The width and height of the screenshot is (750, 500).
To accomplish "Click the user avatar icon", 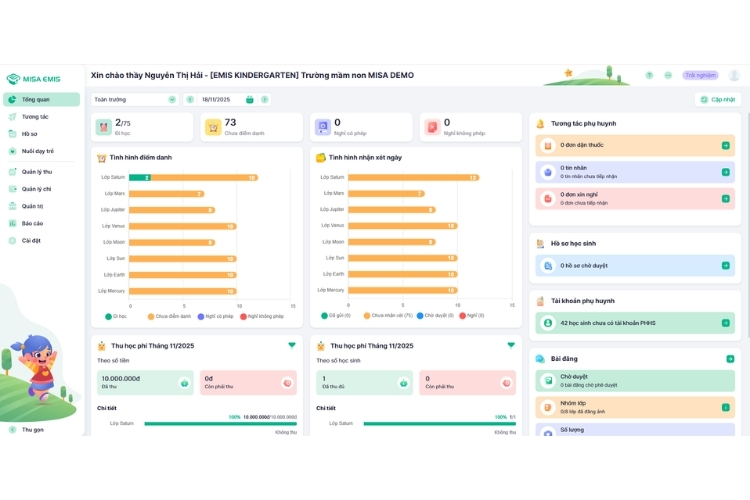I will click(x=735, y=75).
